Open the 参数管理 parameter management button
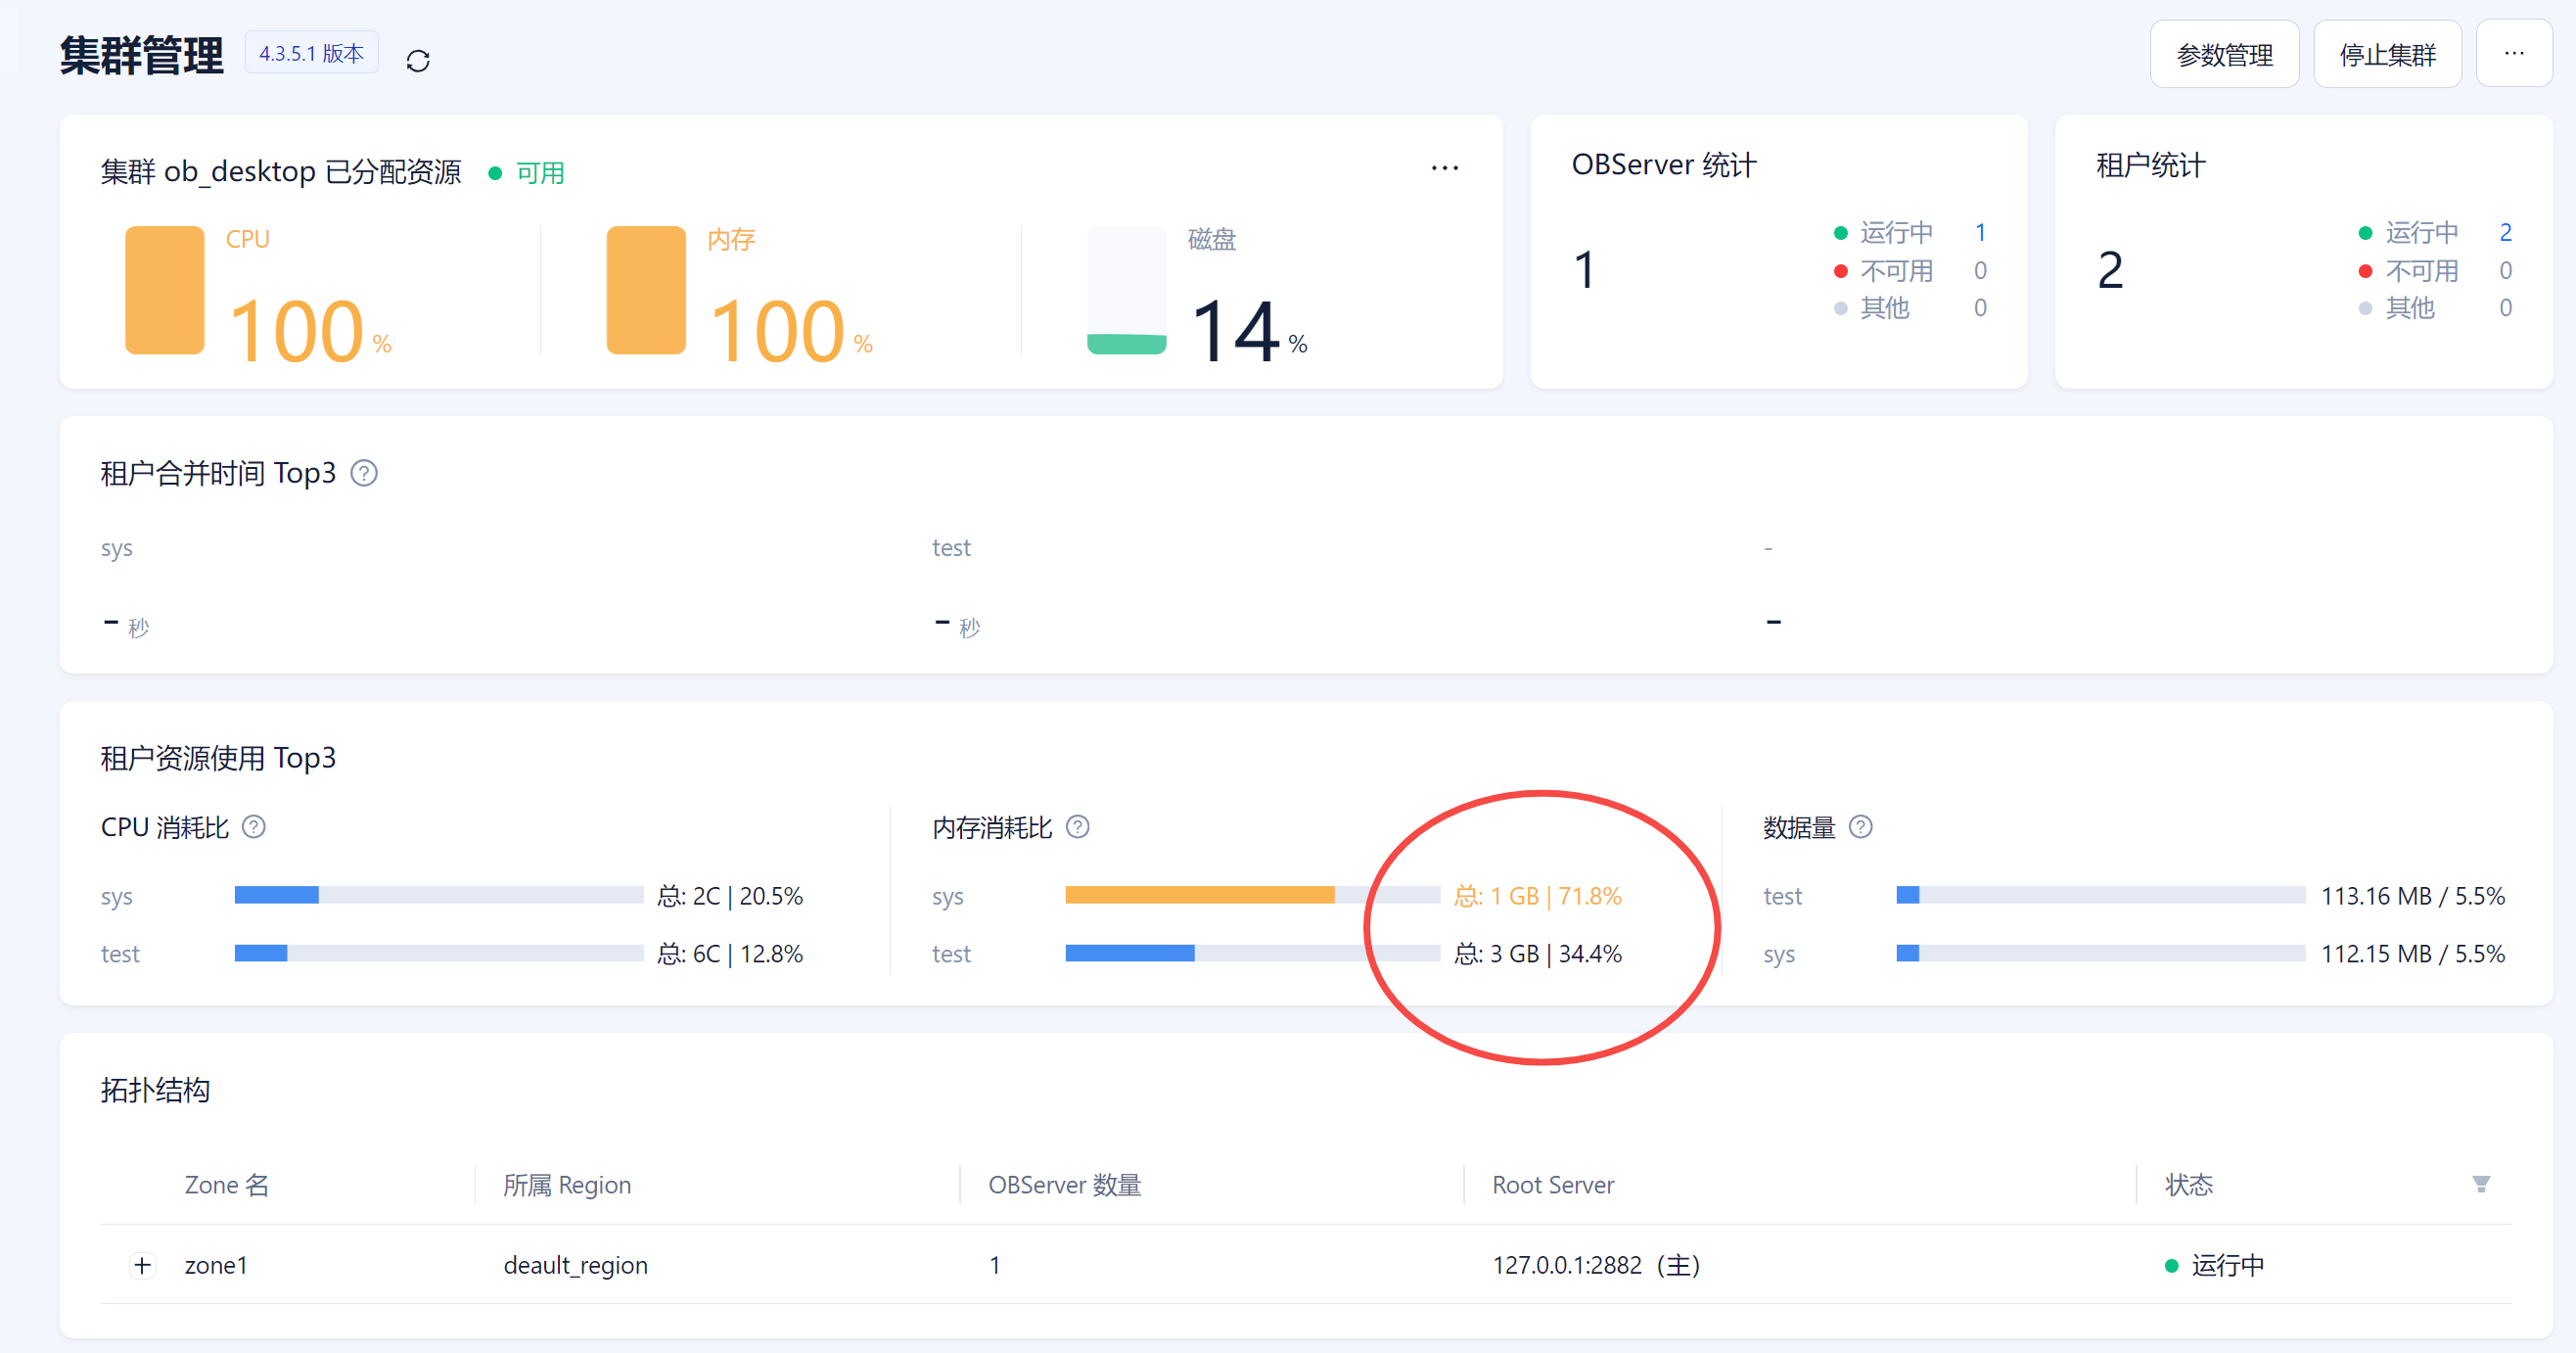The width and height of the screenshot is (2576, 1353). coord(2224,55)
